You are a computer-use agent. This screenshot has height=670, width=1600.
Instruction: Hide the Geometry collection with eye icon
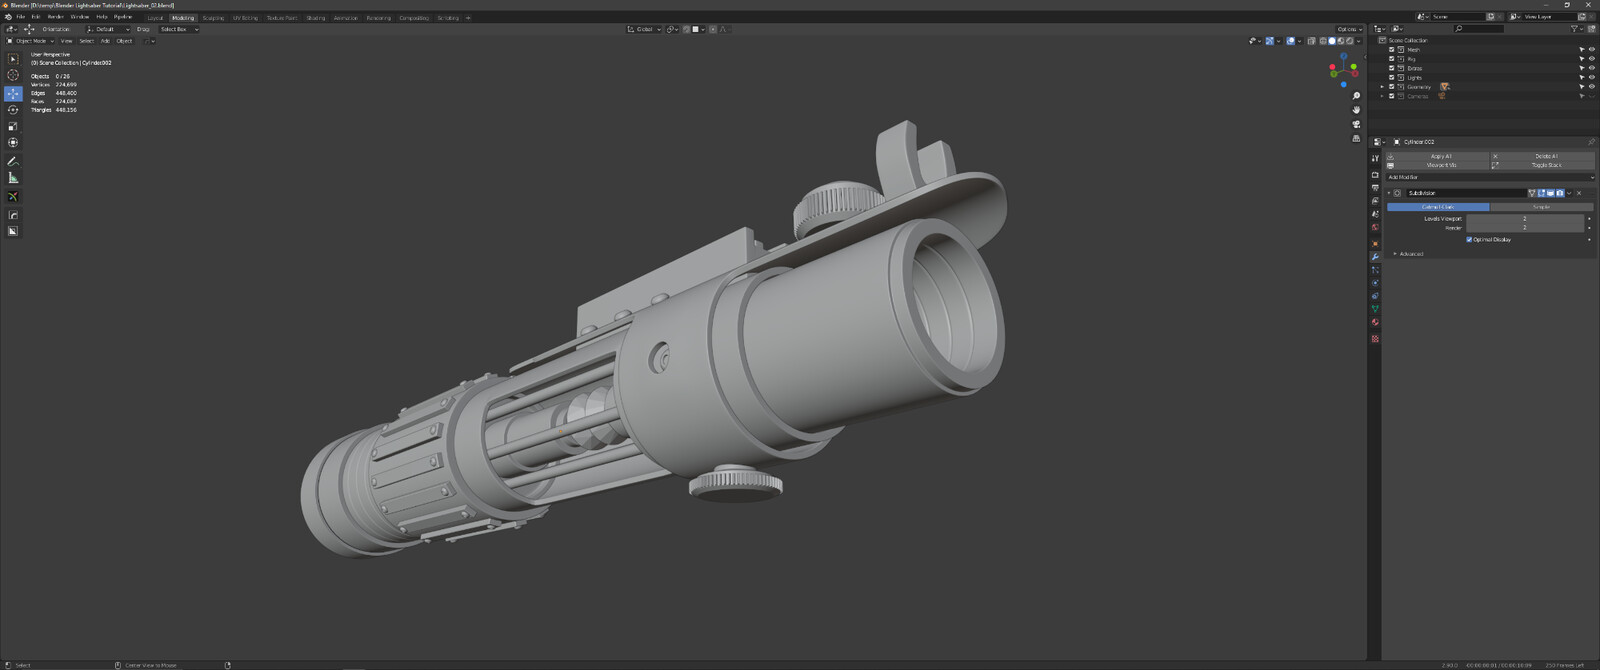click(1591, 87)
